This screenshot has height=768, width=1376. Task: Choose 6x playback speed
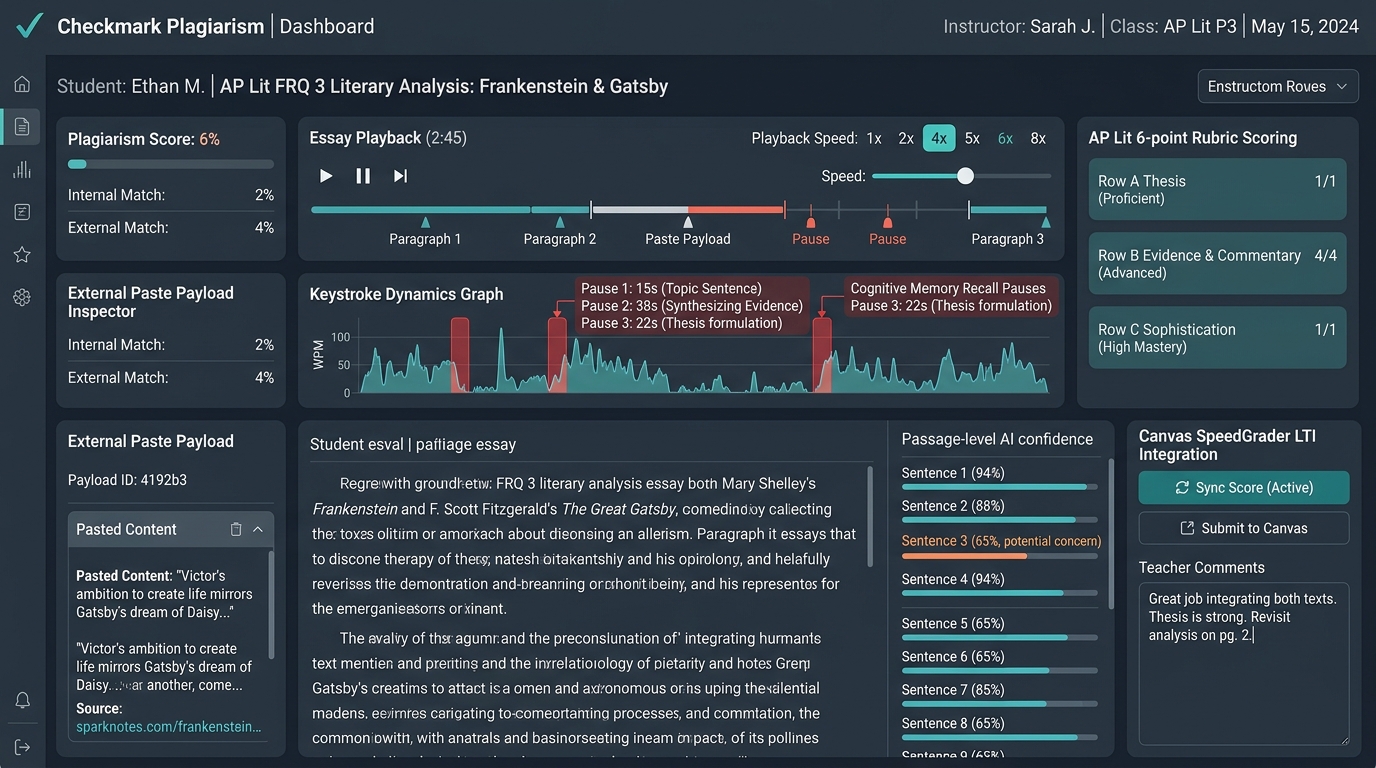[1005, 138]
